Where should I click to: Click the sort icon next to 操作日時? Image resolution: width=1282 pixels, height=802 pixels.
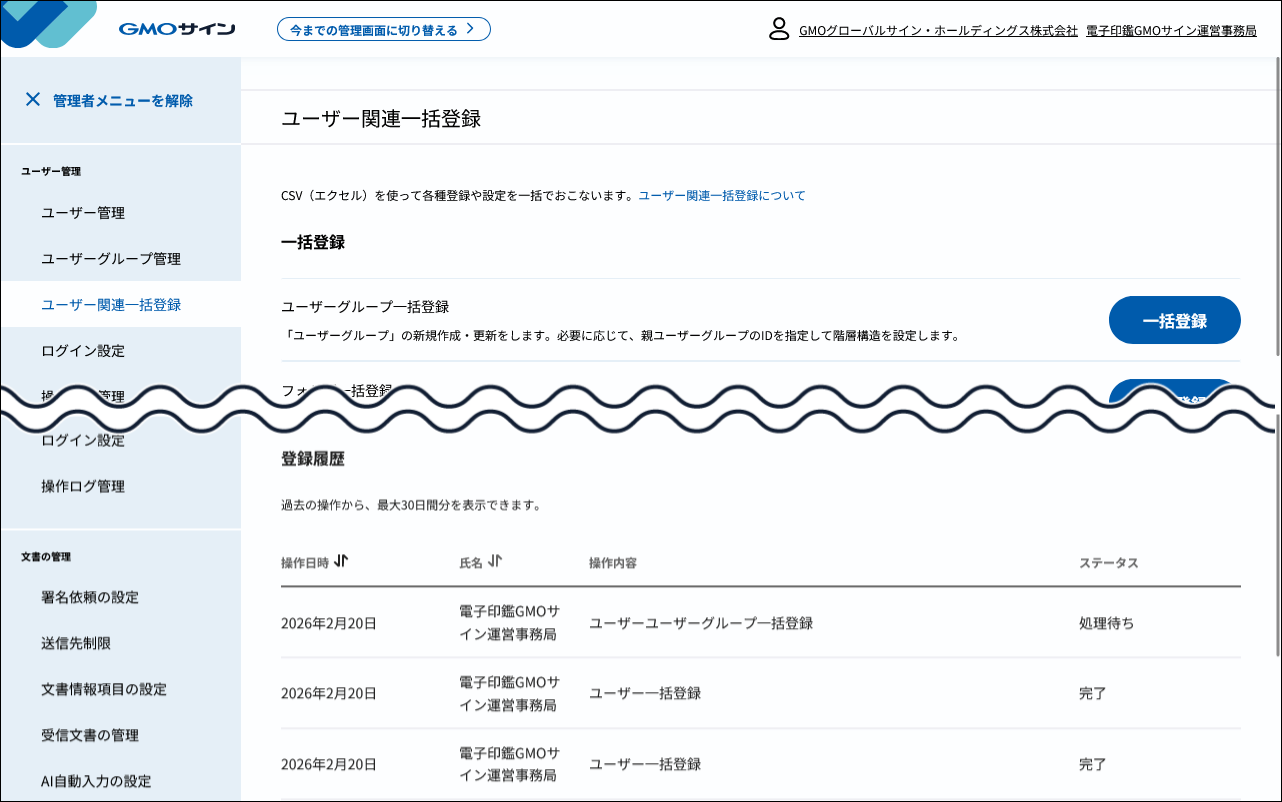pos(340,562)
